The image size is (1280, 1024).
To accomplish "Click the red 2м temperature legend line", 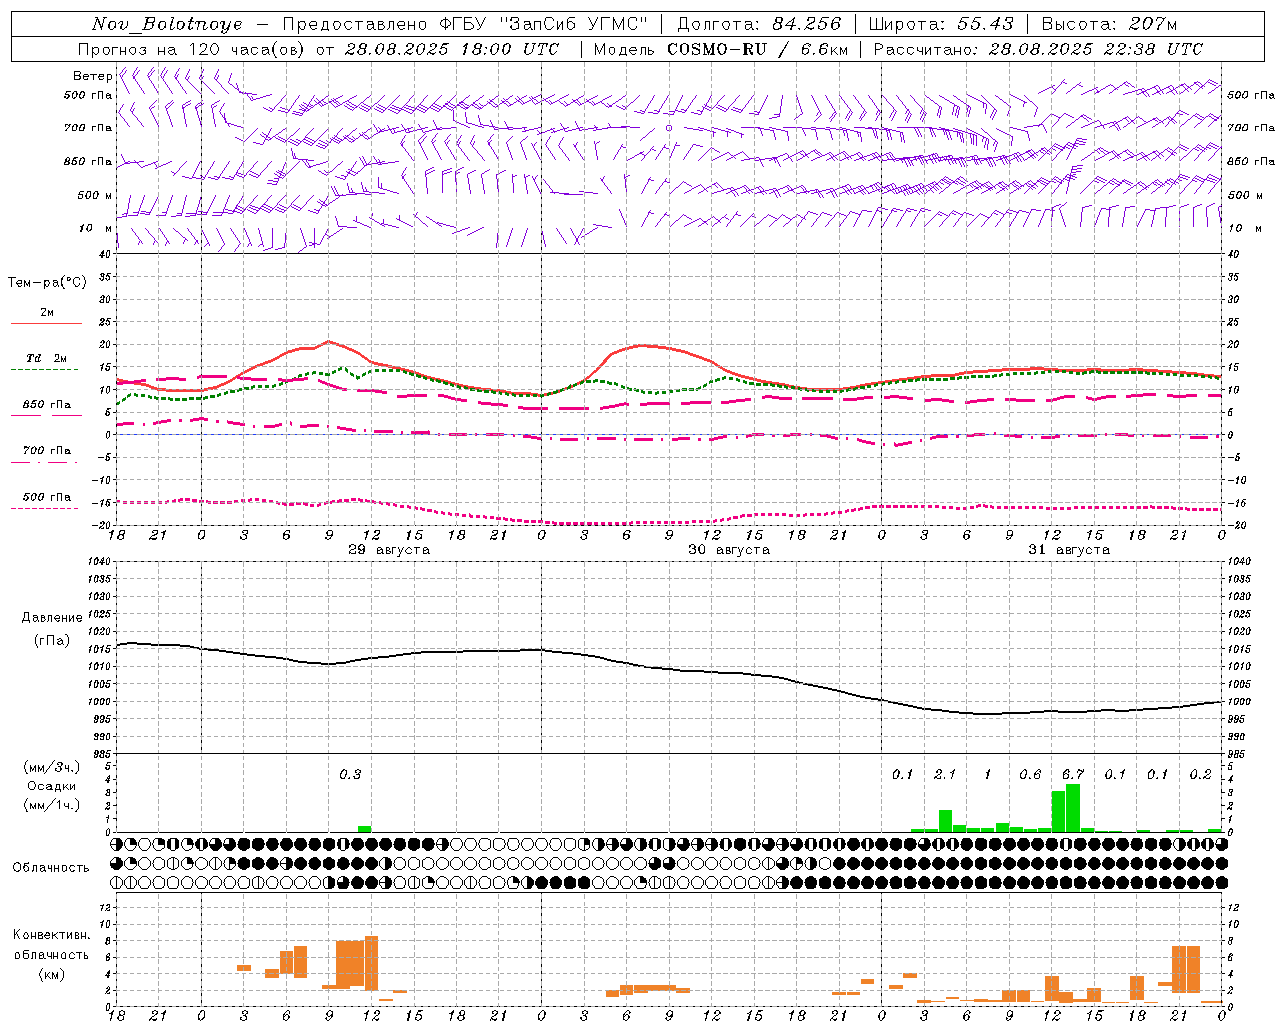I will 46,323.
